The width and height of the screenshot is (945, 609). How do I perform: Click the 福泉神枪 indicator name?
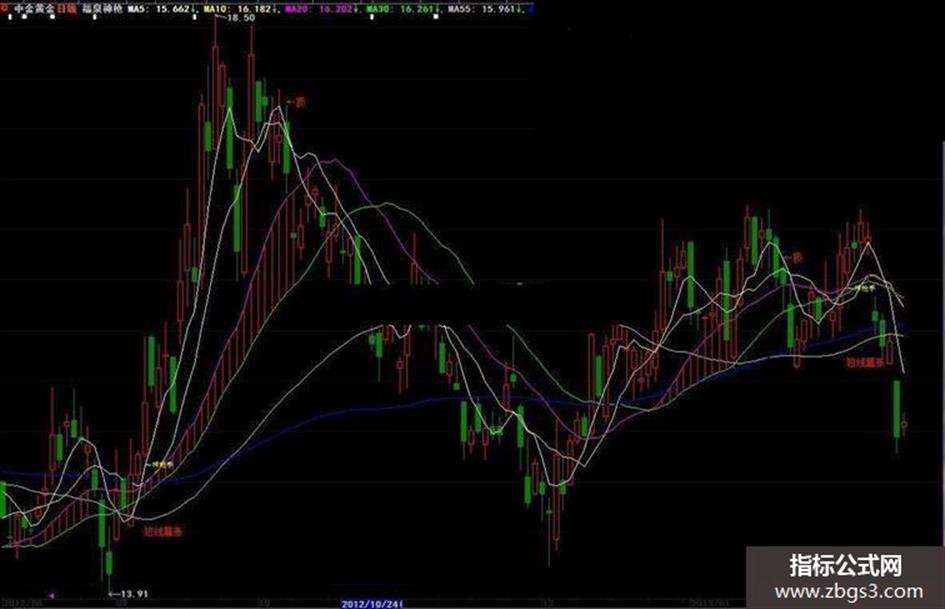pos(102,9)
